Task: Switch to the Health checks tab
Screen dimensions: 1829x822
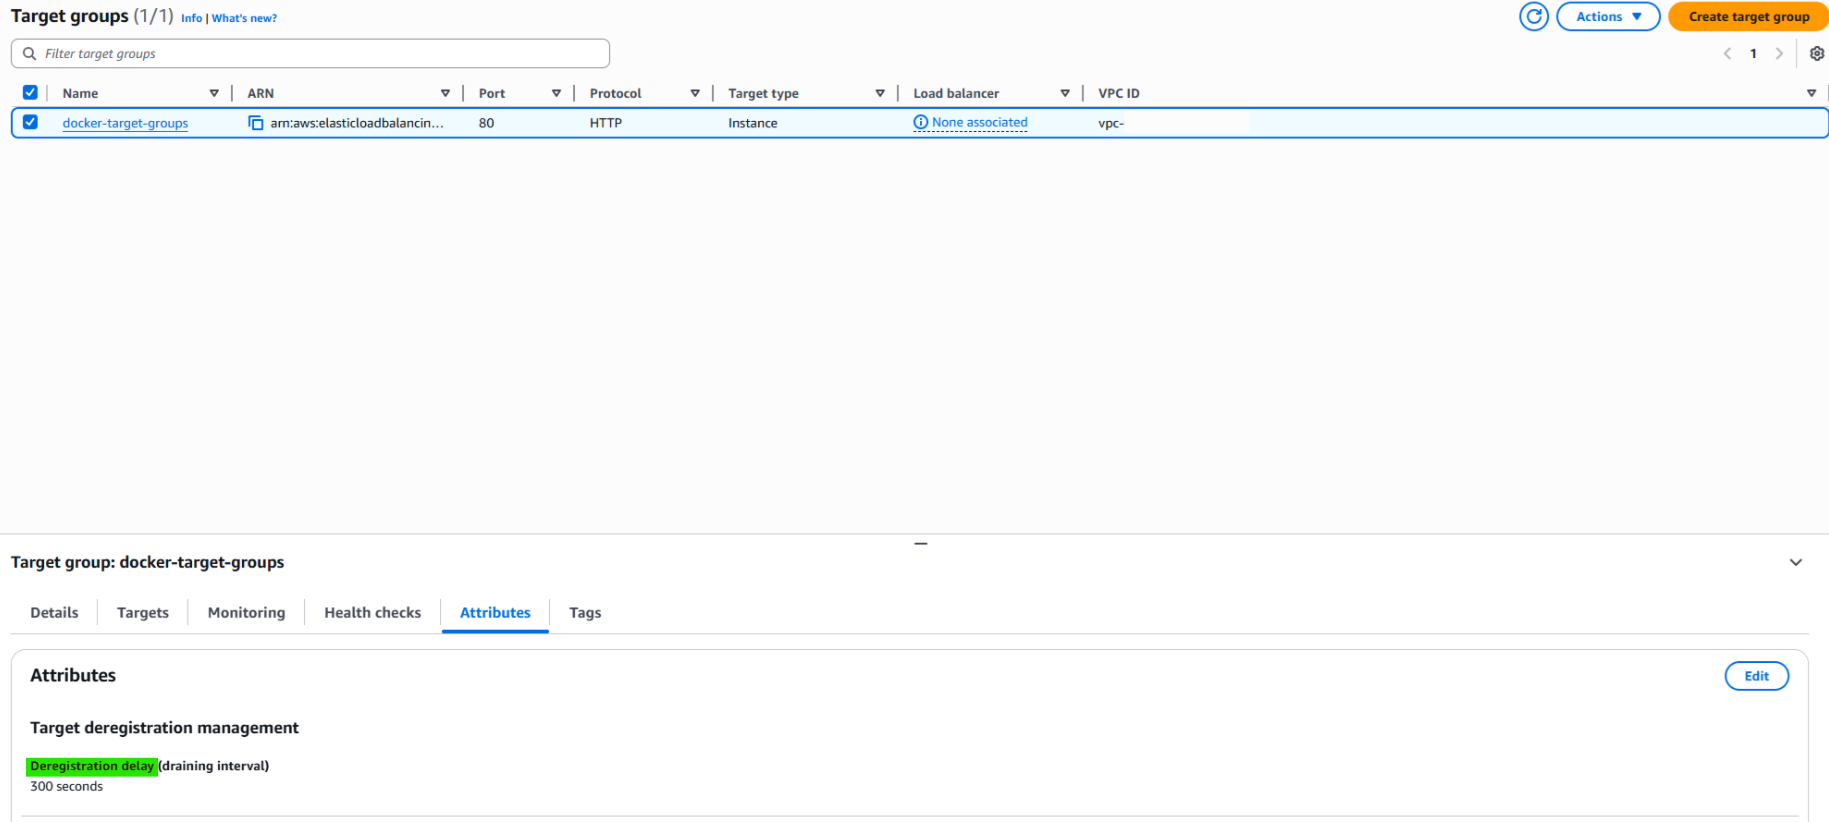Action: point(372,613)
